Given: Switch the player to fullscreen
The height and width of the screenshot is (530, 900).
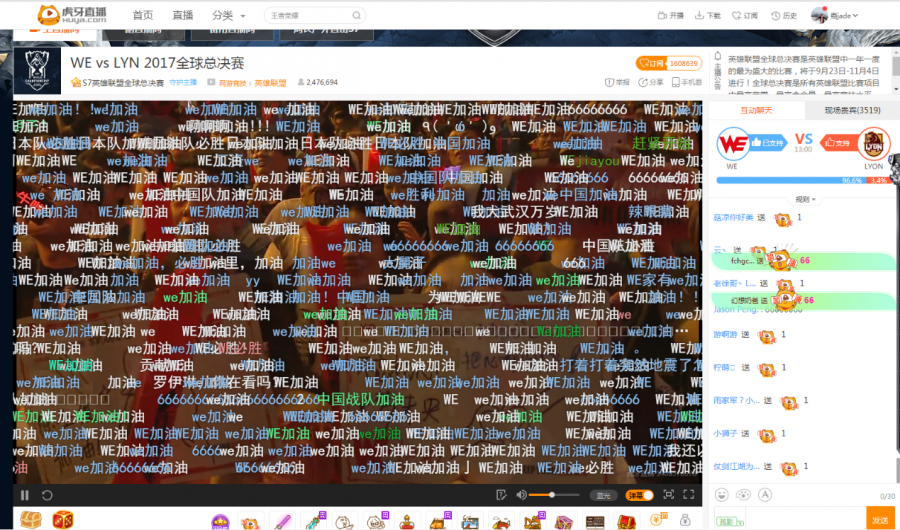Looking at the screenshot, I should click(x=689, y=494).
